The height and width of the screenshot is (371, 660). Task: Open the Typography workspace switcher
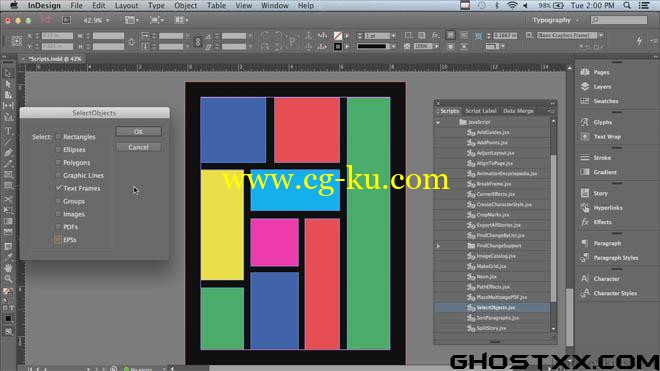pos(555,20)
